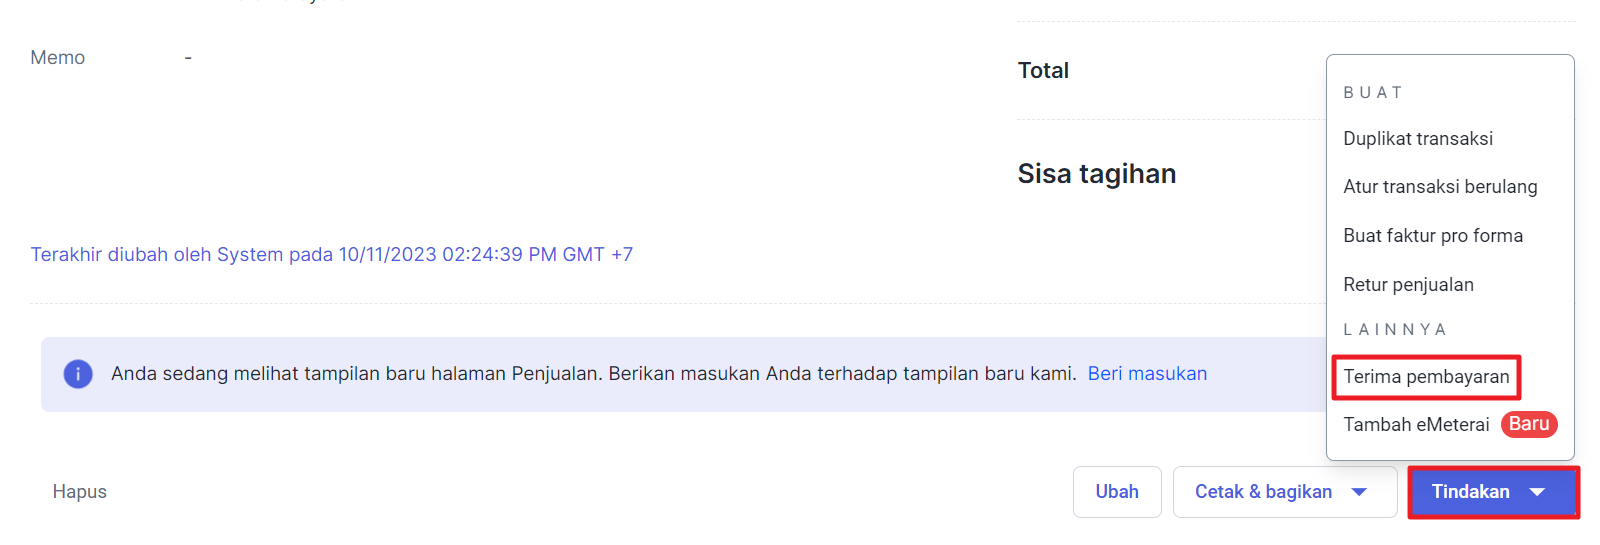Open the Beri masukan feedback link

tap(1146, 374)
